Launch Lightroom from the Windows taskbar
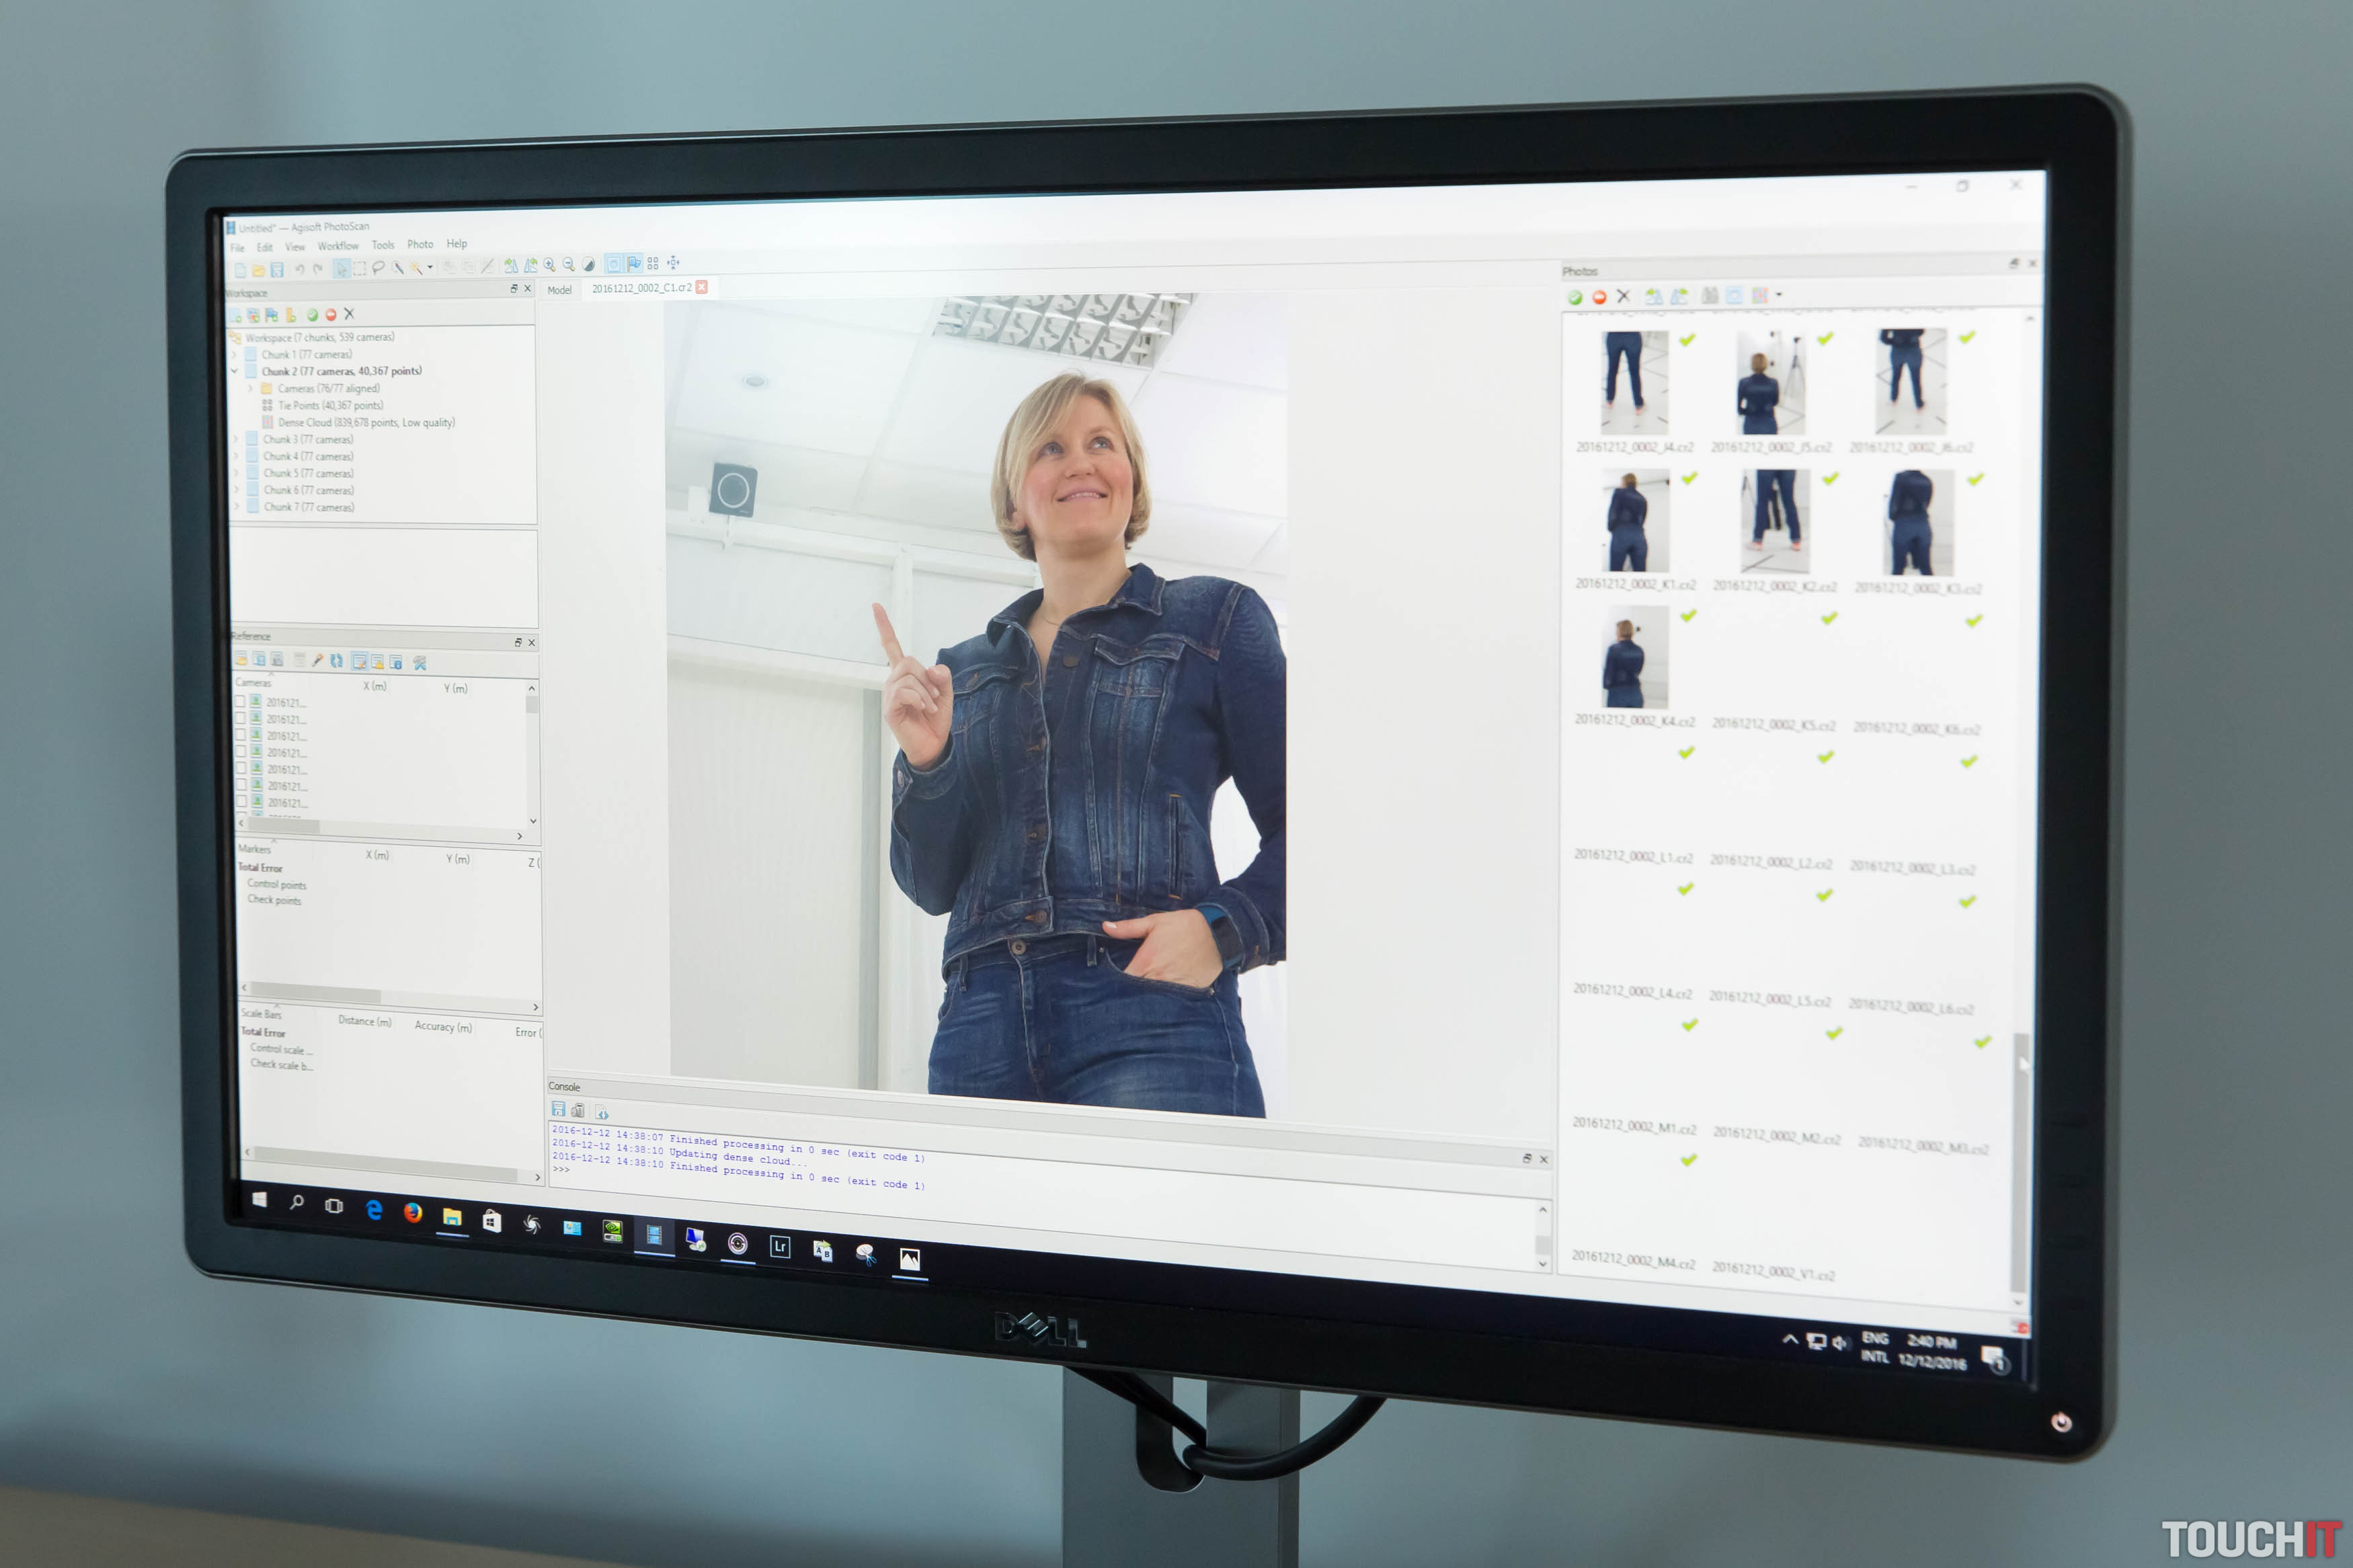Screen dimensions: 2353x1568 (780, 1246)
